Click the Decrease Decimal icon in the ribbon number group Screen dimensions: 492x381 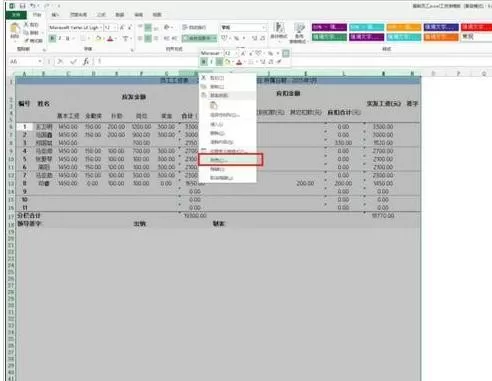click(x=262, y=38)
